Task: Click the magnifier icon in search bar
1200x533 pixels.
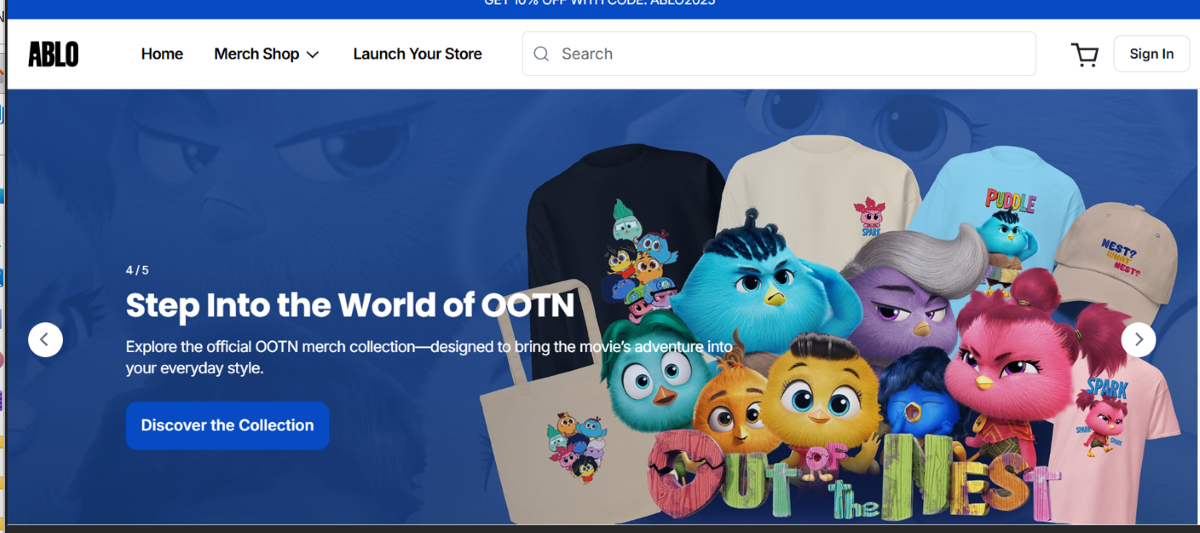Action: coord(541,54)
